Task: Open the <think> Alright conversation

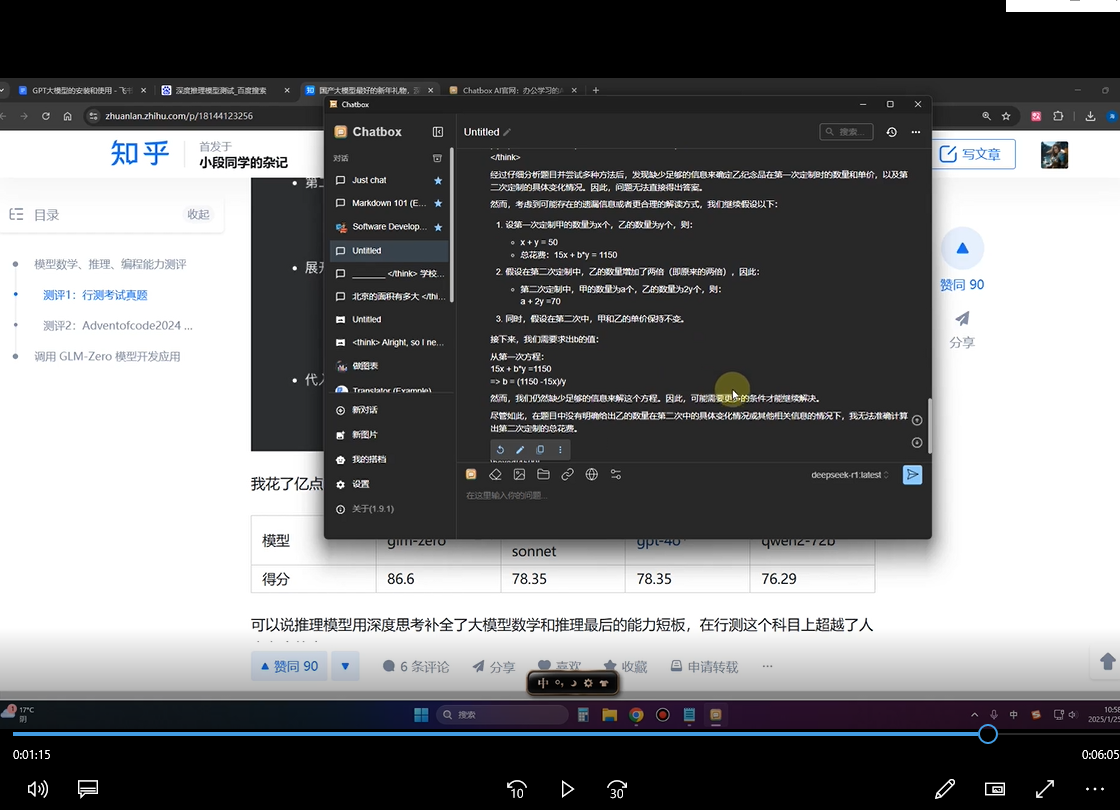Action: click(x=389, y=343)
